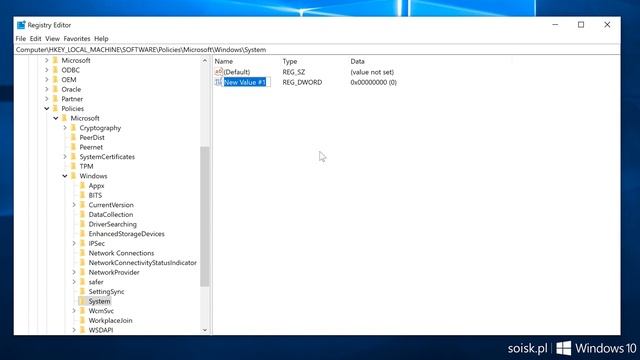The width and height of the screenshot is (640, 360).
Task: Click the (Default) string value icon
Action: click(x=219, y=72)
